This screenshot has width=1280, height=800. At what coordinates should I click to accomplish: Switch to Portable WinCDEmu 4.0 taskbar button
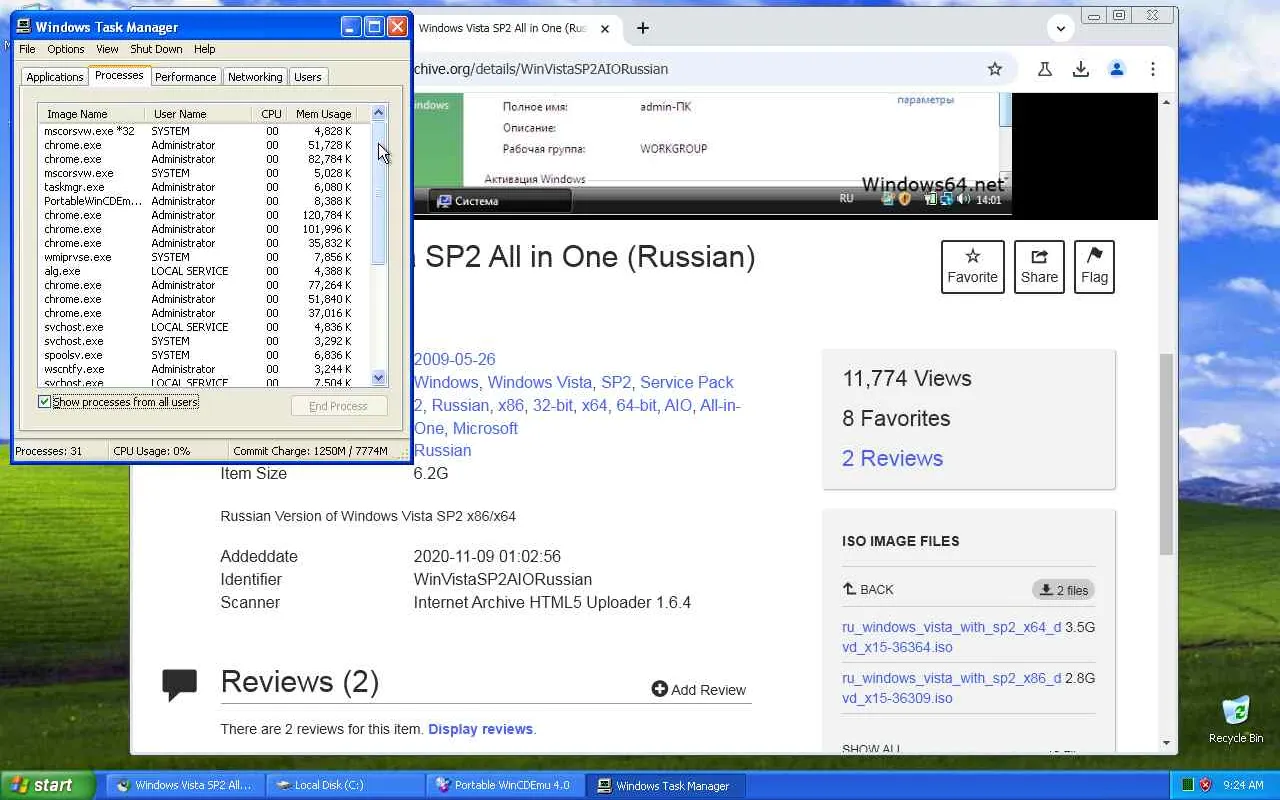(506, 785)
